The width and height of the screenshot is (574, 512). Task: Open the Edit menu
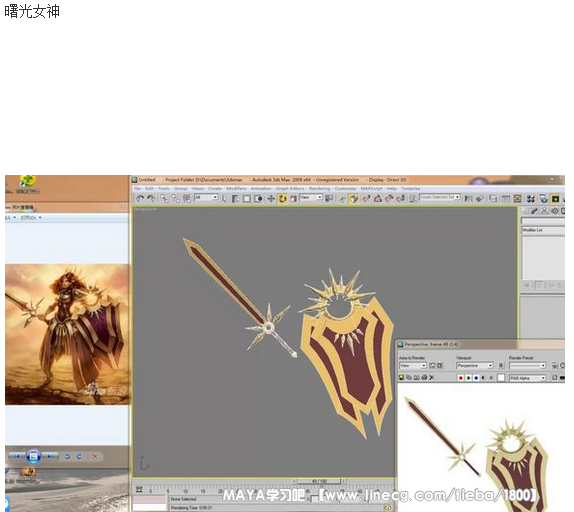[x=150, y=188]
